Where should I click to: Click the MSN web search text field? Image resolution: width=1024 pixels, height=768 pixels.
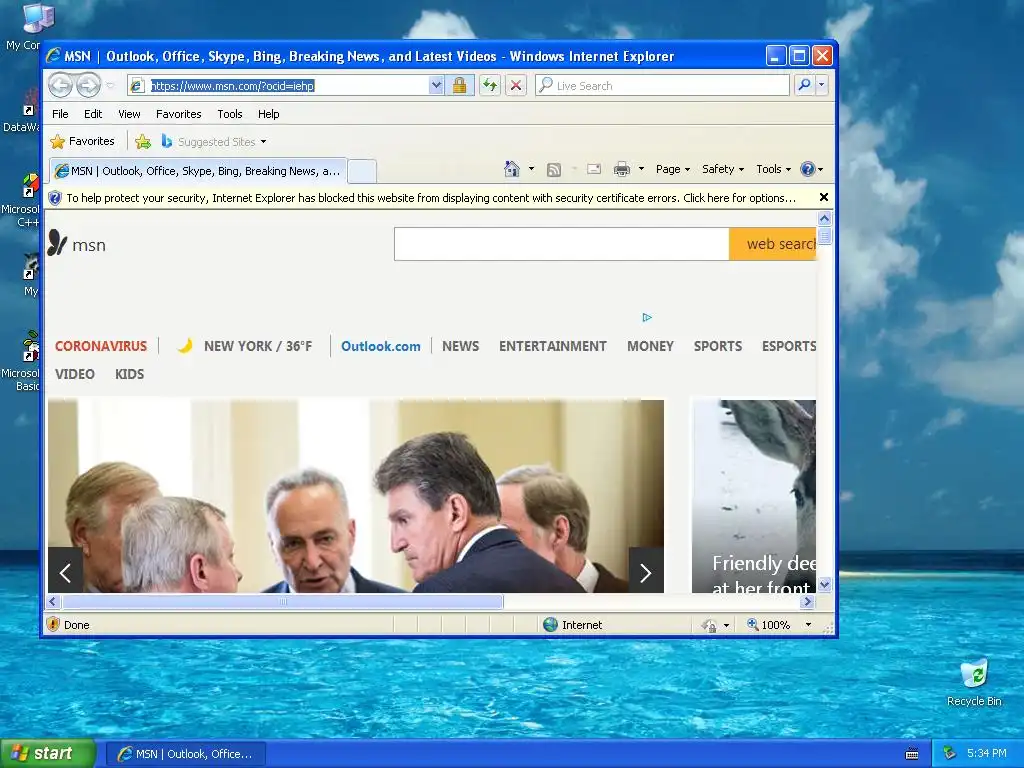(562, 244)
